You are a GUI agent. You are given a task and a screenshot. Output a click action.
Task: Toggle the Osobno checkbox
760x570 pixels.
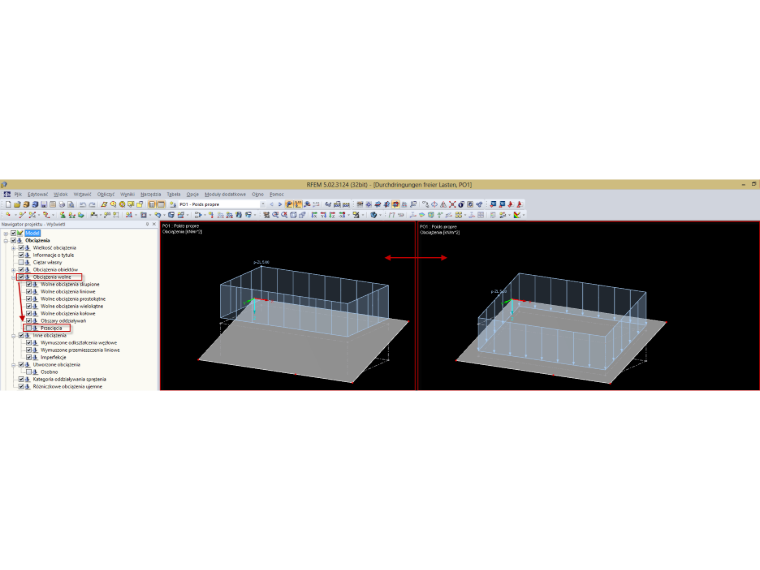tap(29, 372)
